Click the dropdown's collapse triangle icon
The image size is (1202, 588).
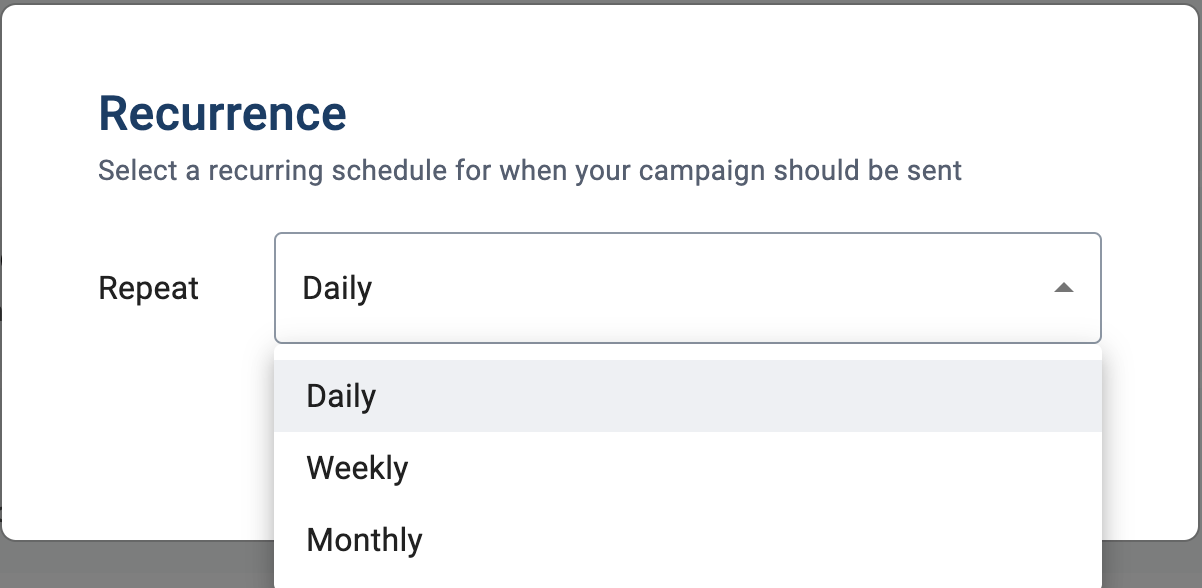1063,288
